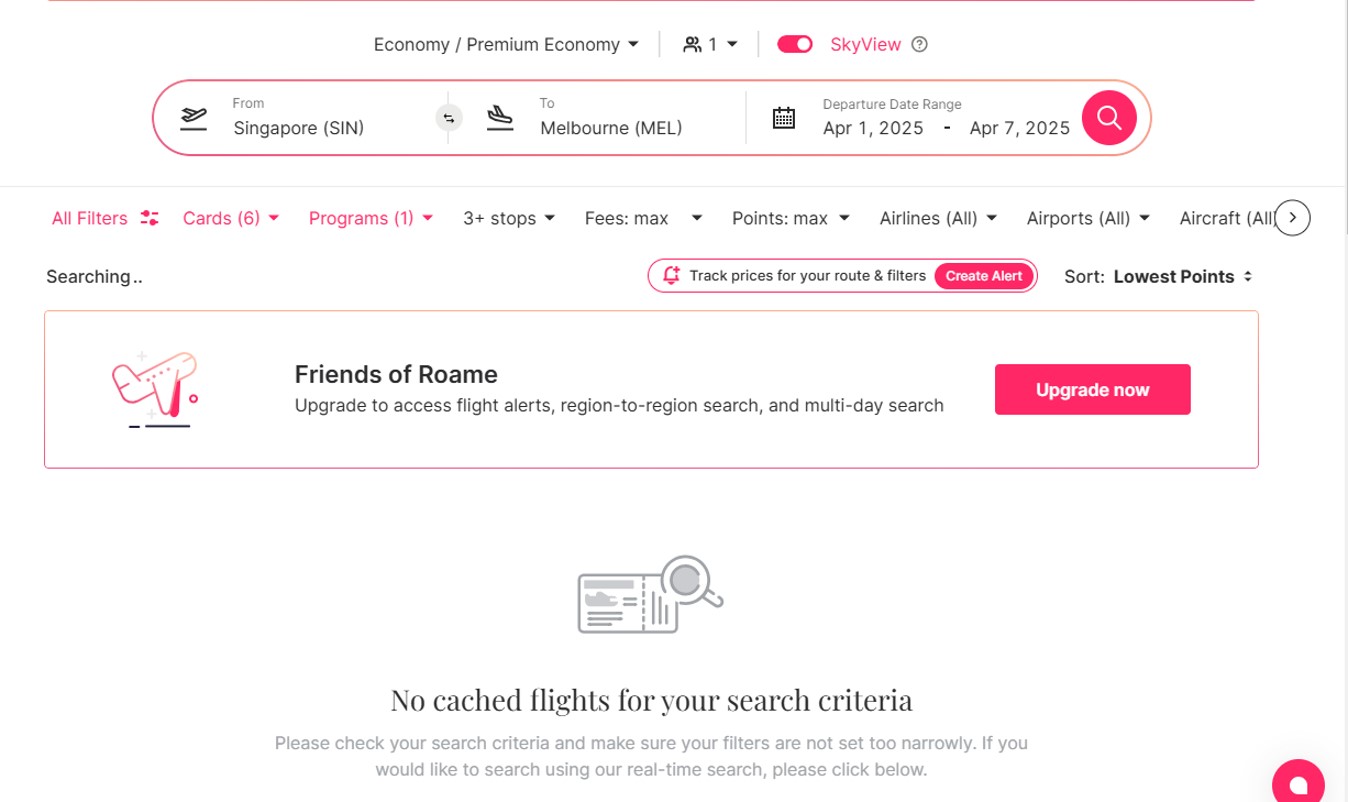Click the SkyView help question mark
The width and height of the screenshot is (1348, 802).
coord(920,44)
